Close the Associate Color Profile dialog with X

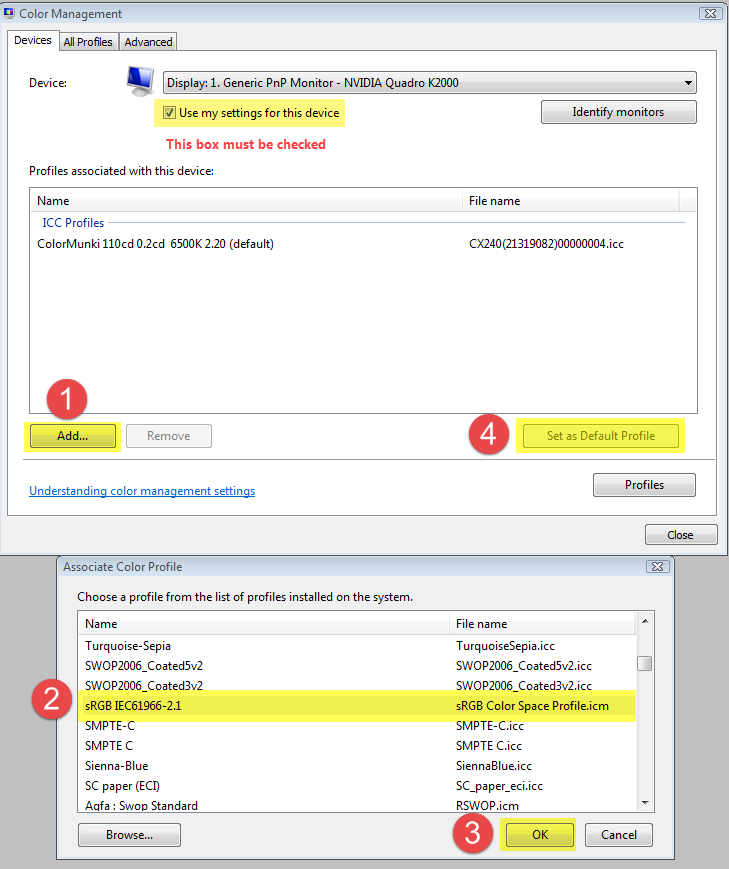point(657,566)
